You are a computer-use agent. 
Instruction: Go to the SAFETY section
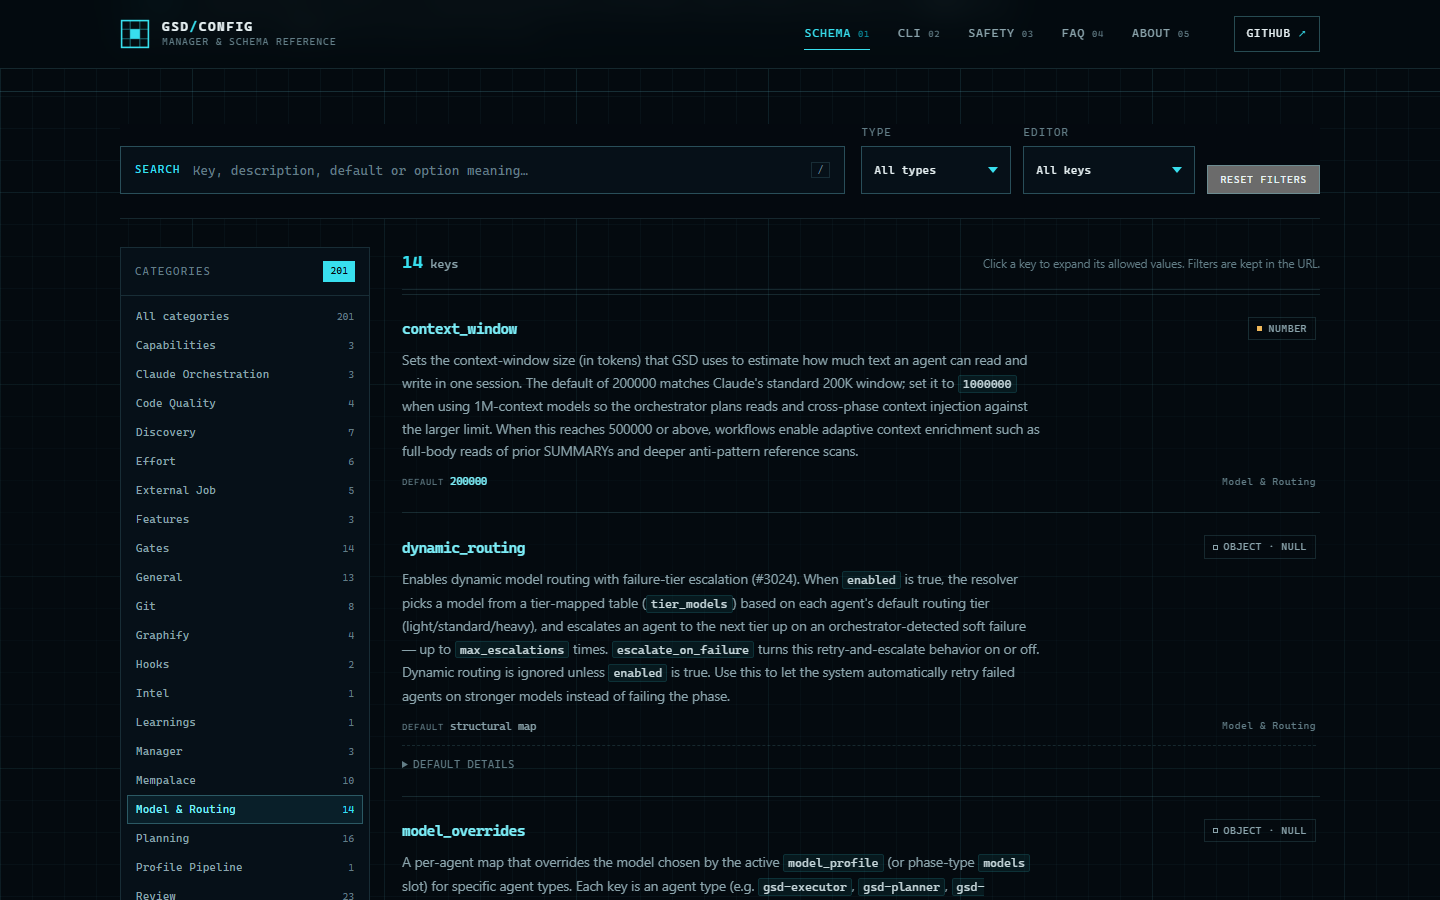1001,34
